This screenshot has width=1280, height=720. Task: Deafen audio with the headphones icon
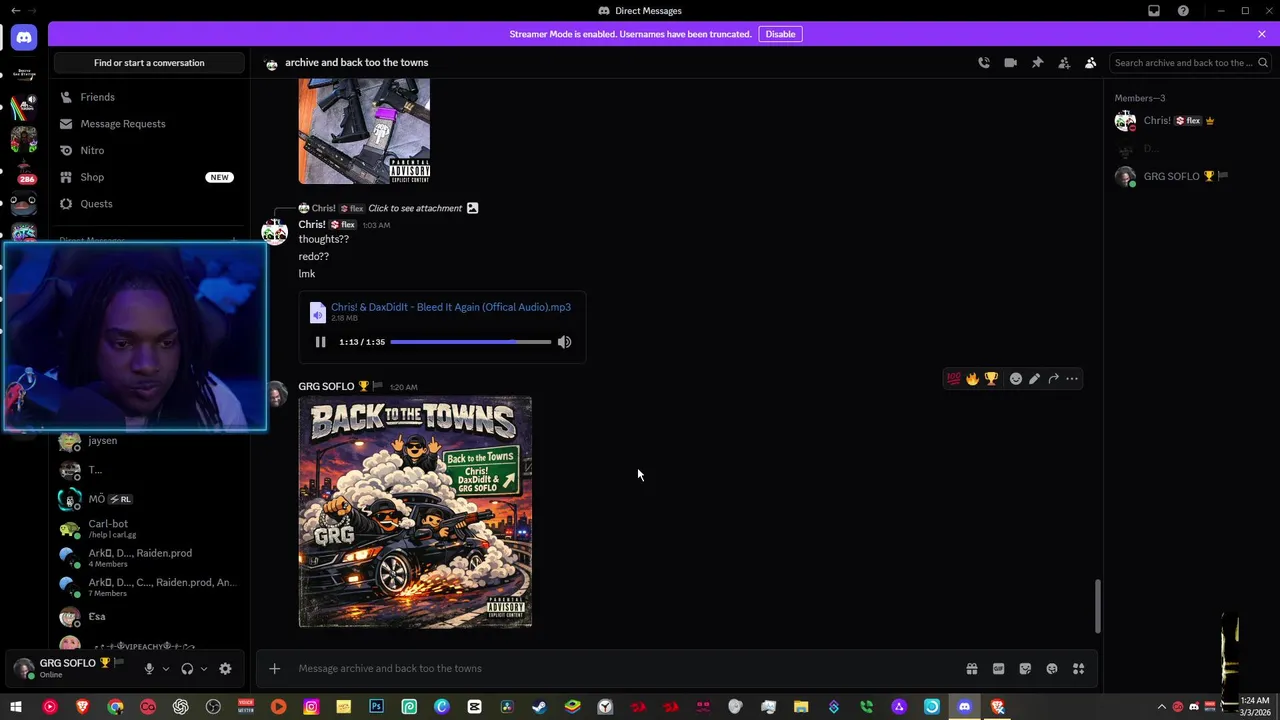tap(187, 669)
